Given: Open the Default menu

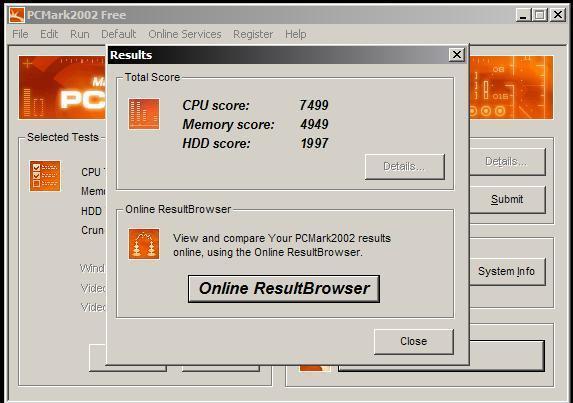Looking at the screenshot, I should 118,34.
